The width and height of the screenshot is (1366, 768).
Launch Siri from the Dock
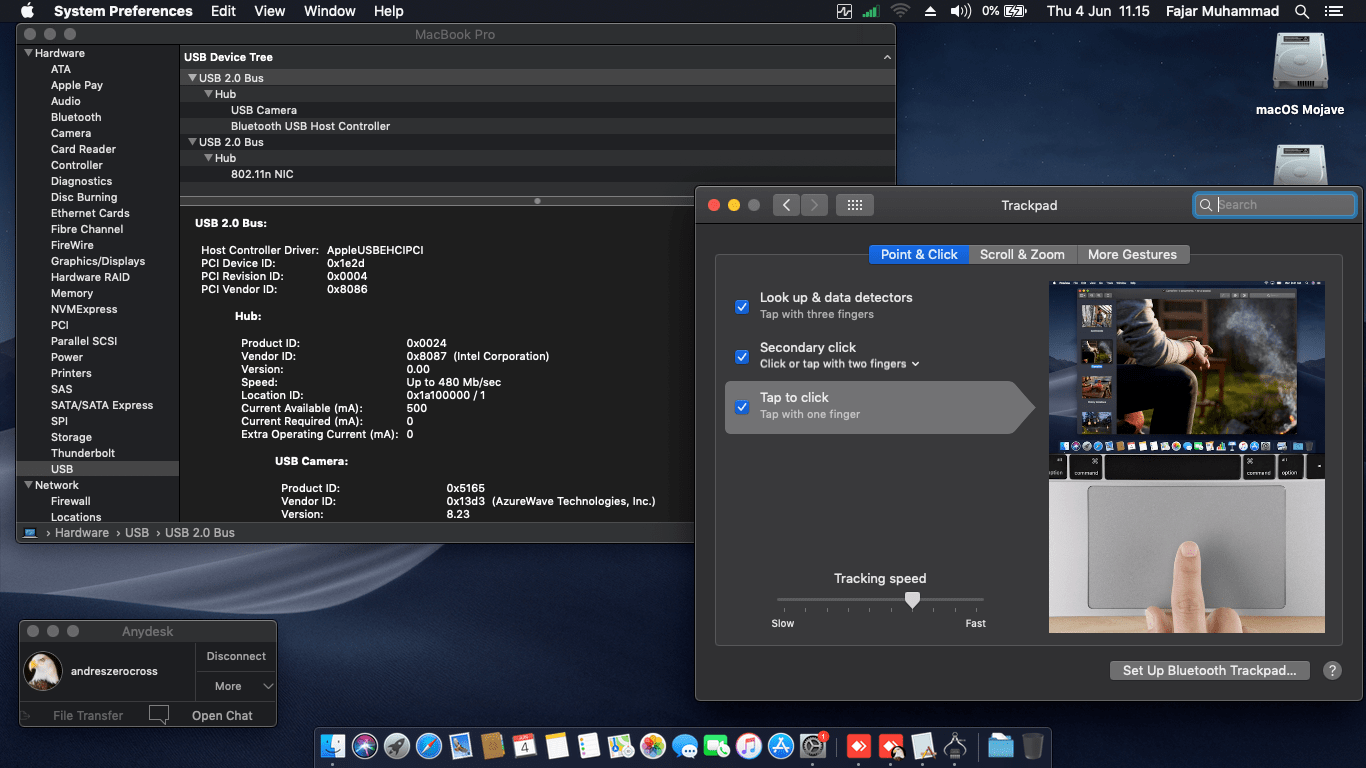(365, 746)
